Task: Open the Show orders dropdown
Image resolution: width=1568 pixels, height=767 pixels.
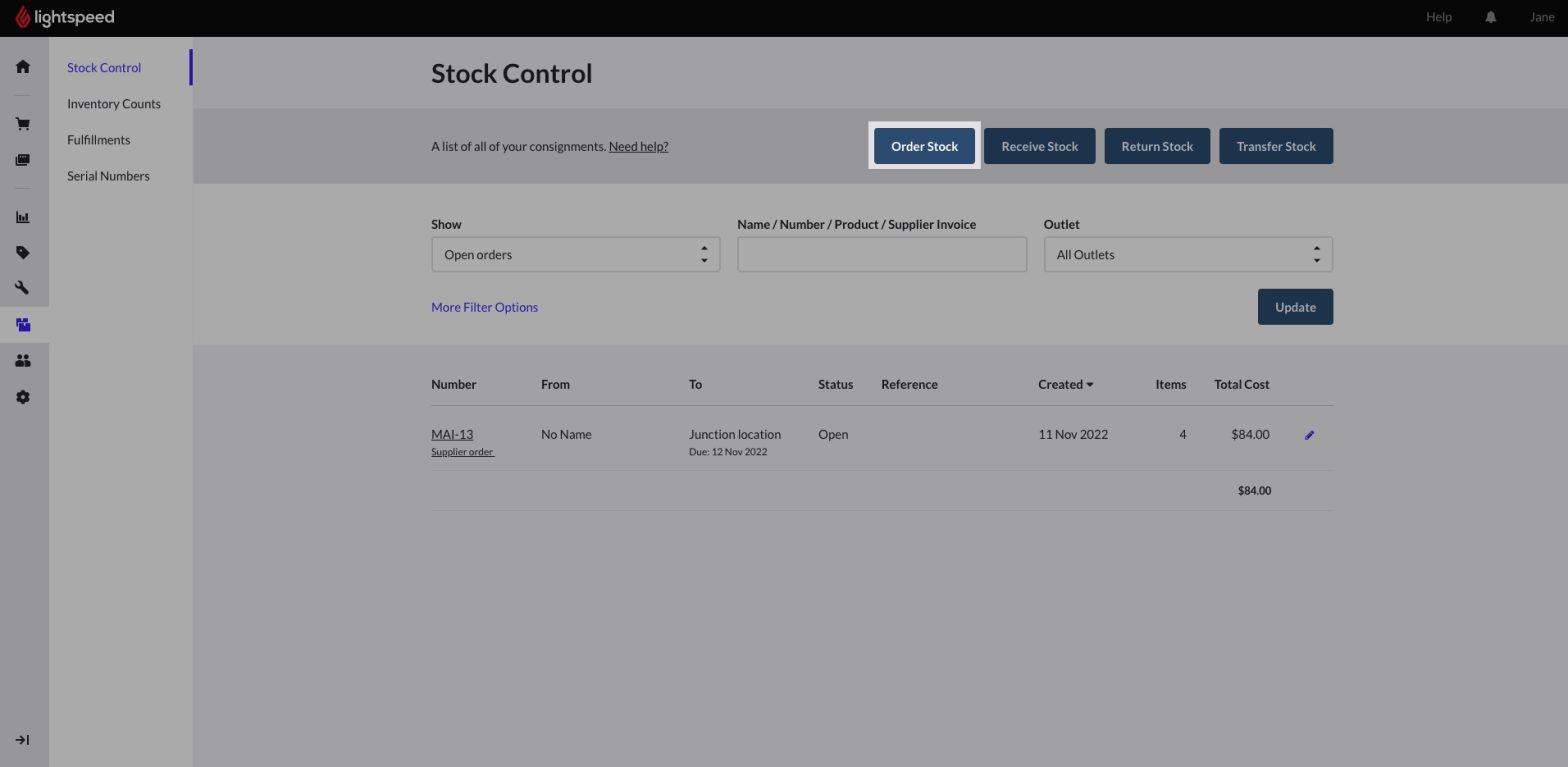Action: (575, 255)
